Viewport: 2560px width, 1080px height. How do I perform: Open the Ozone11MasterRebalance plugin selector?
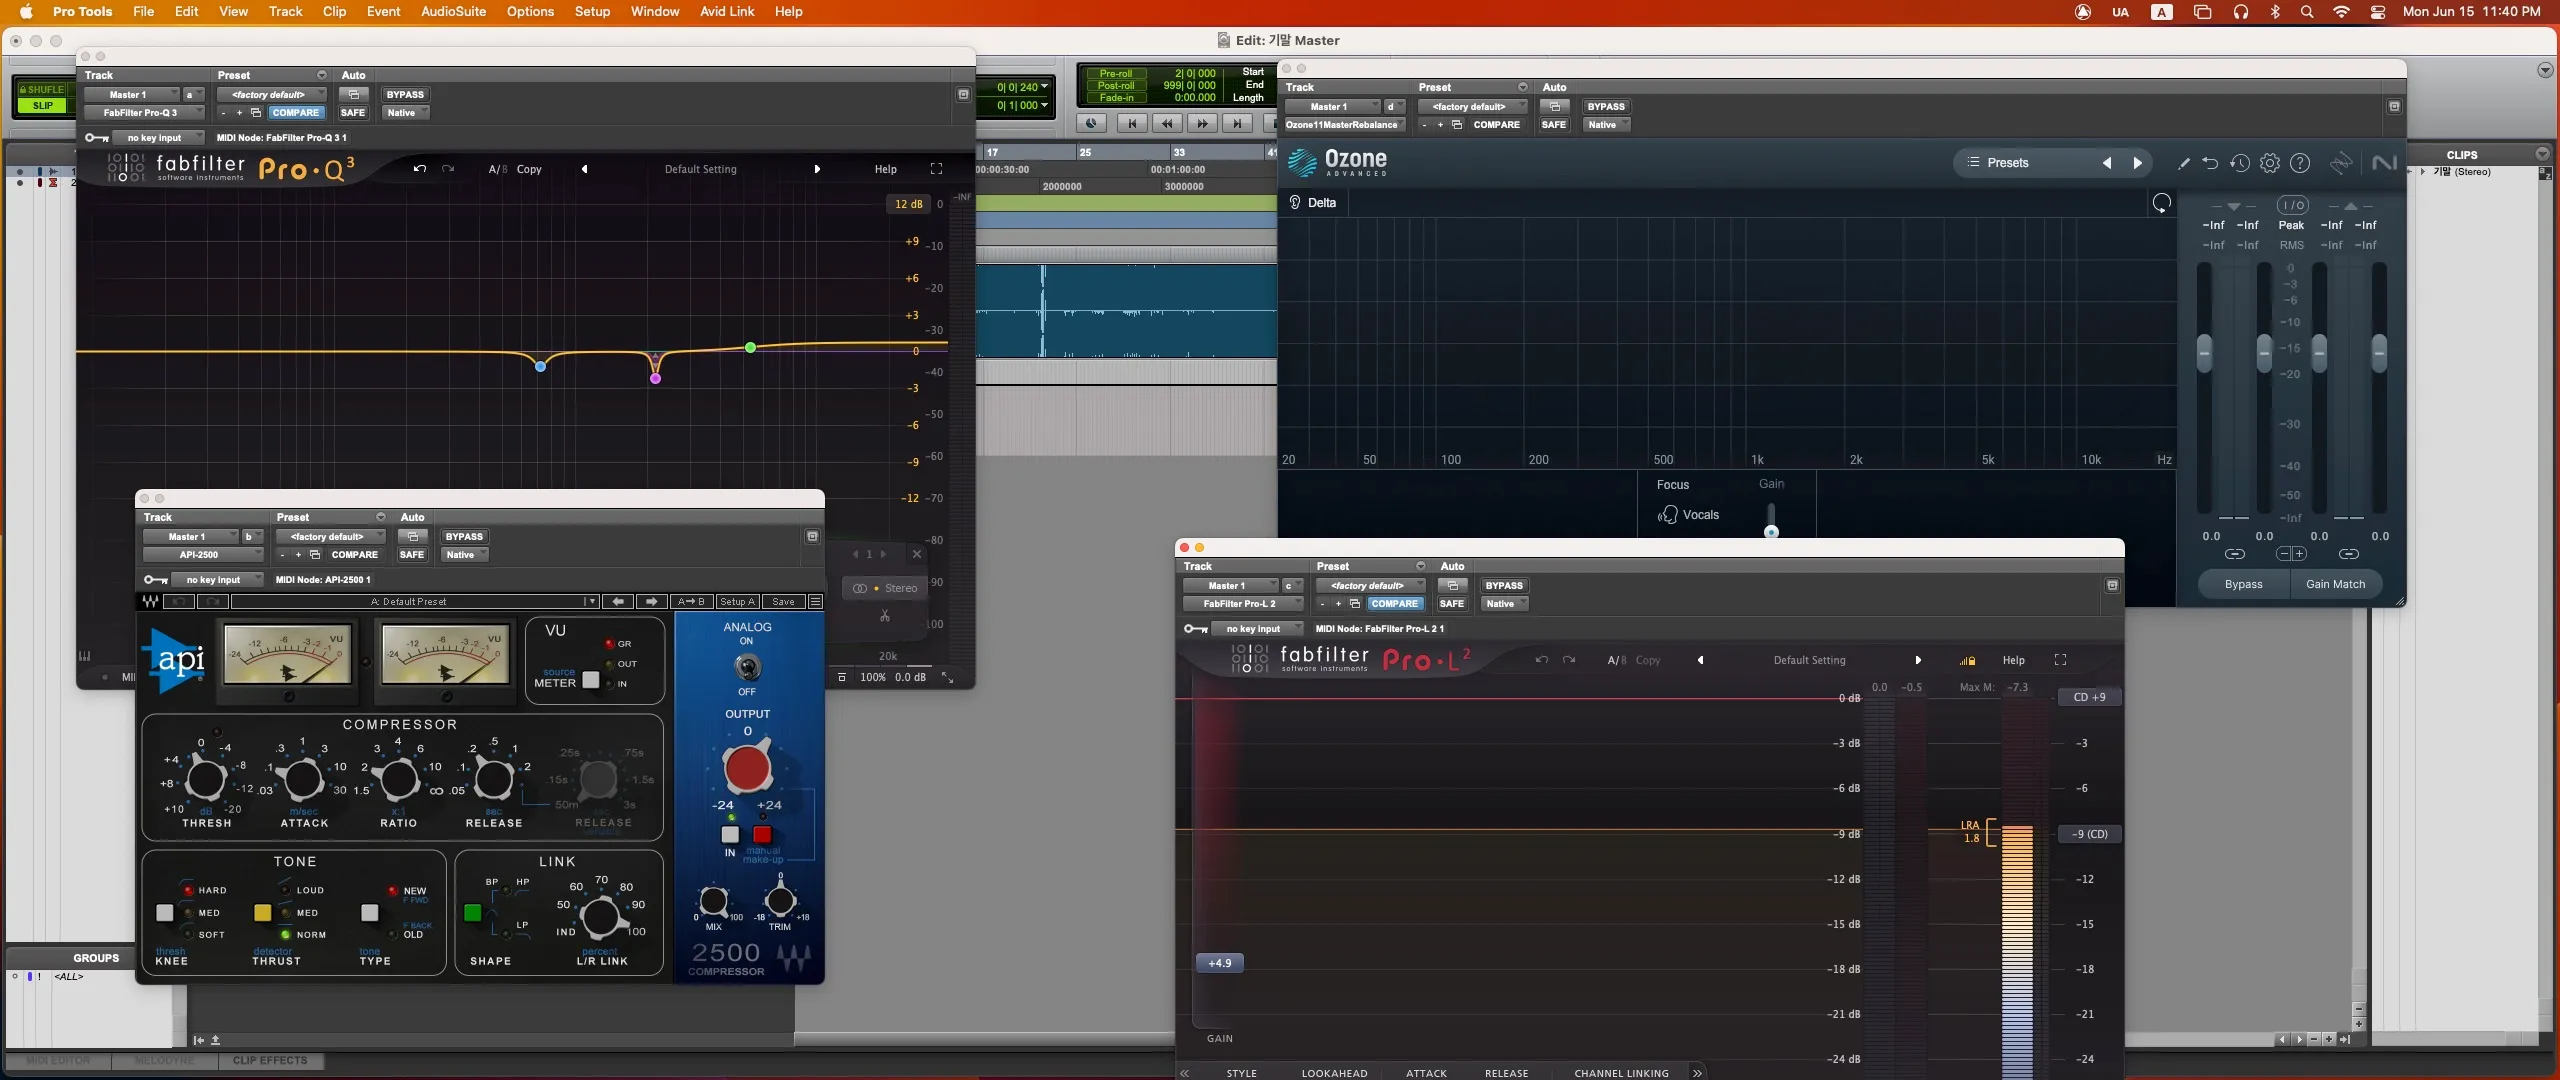[1343, 125]
